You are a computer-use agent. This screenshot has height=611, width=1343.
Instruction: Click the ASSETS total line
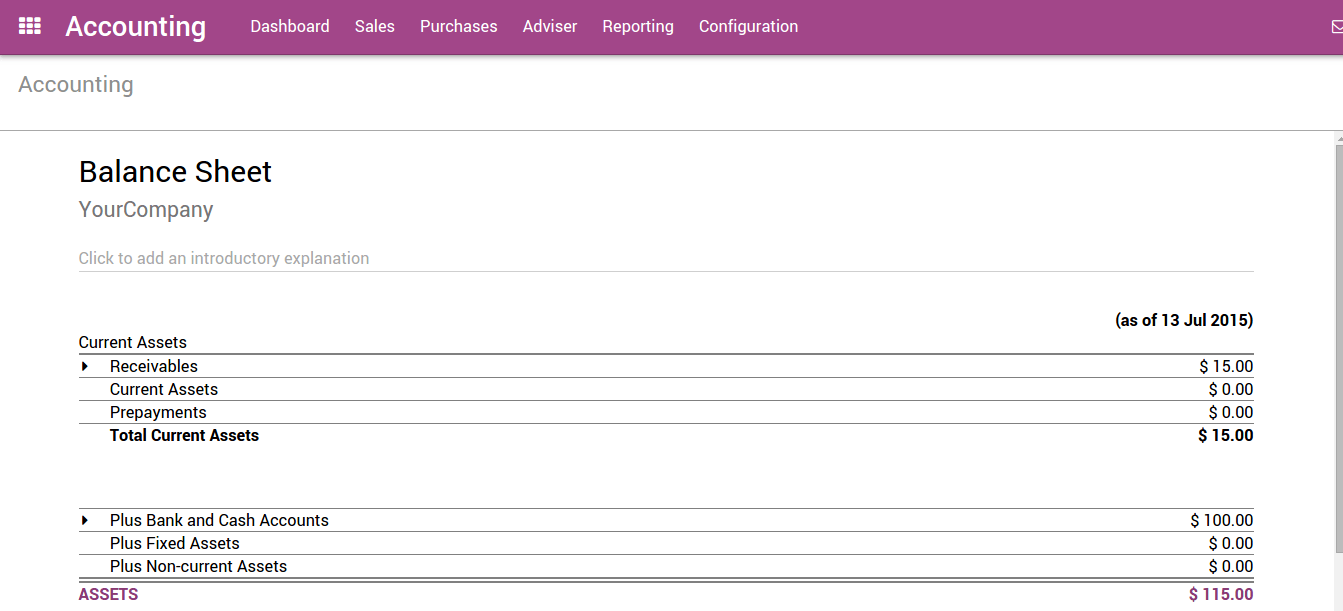coord(108,594)
